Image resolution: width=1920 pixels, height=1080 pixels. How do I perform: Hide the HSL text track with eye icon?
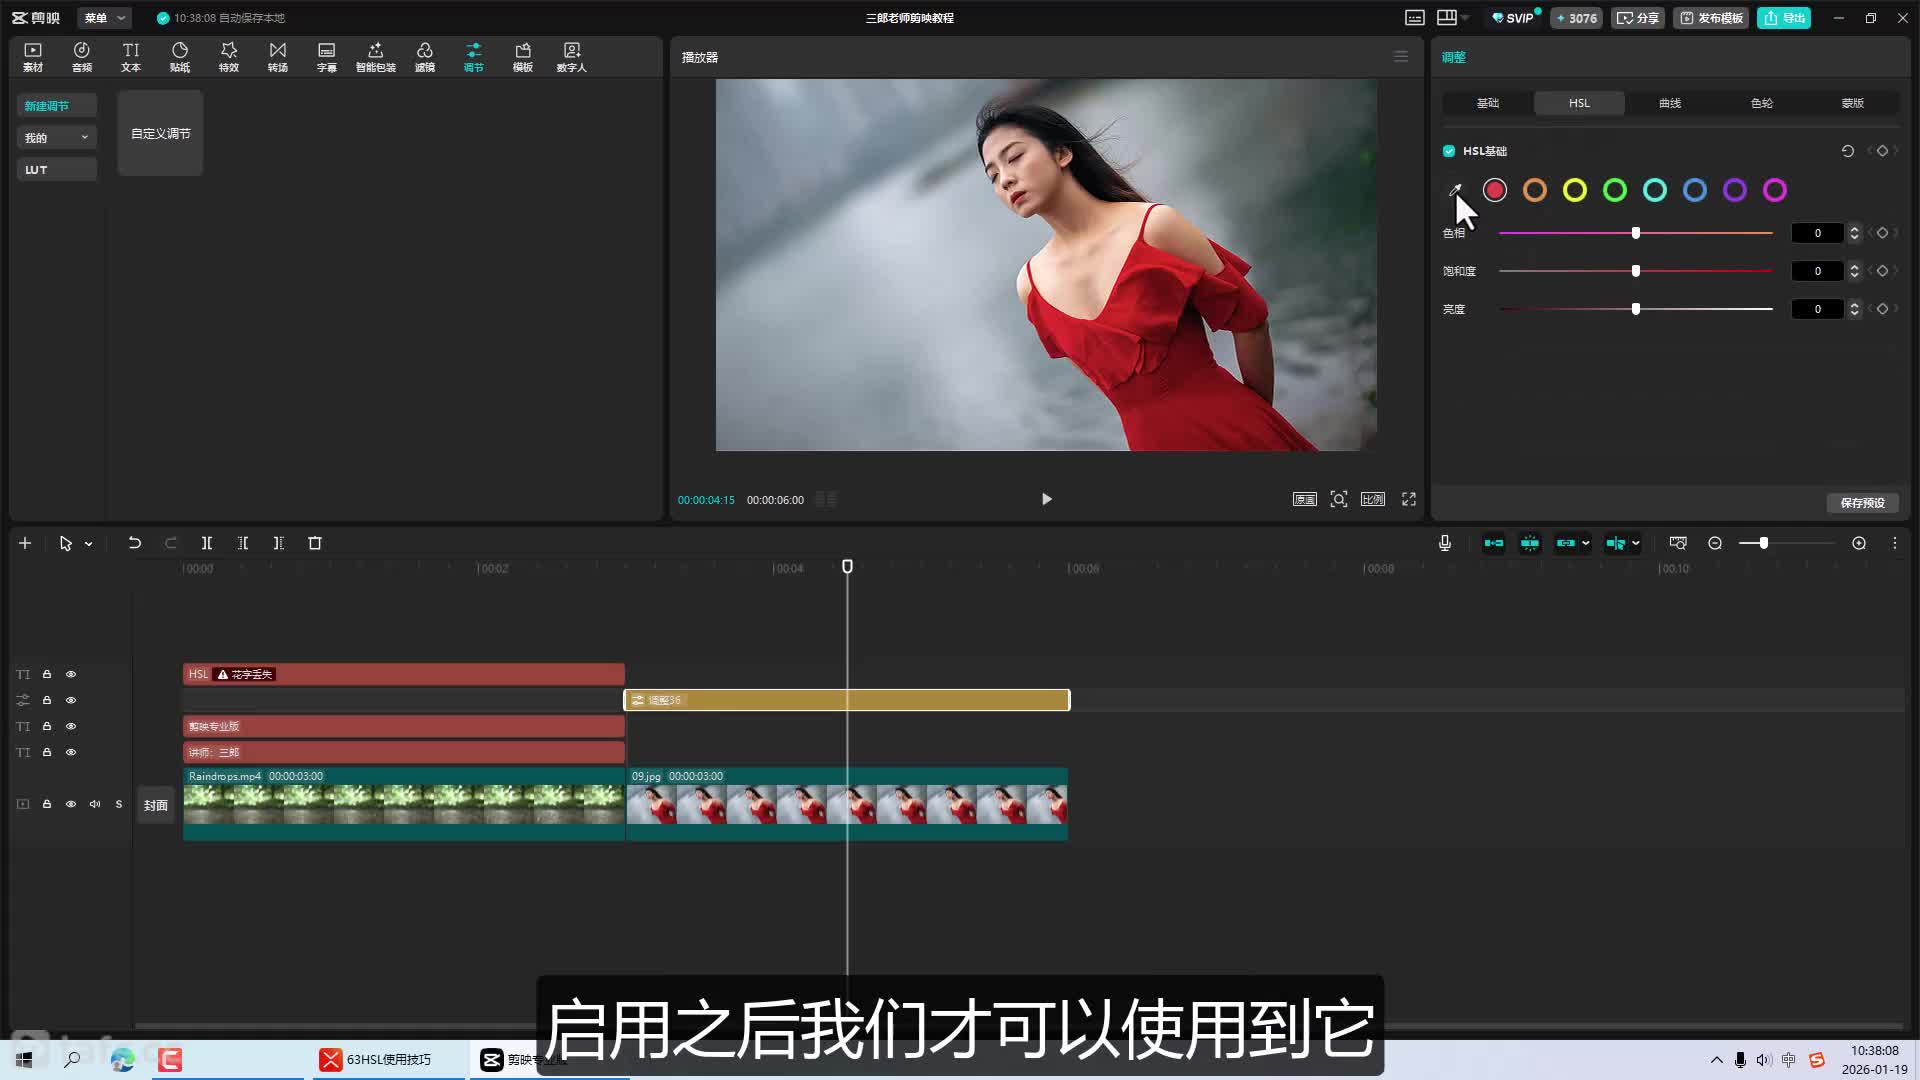click(71, 674)
